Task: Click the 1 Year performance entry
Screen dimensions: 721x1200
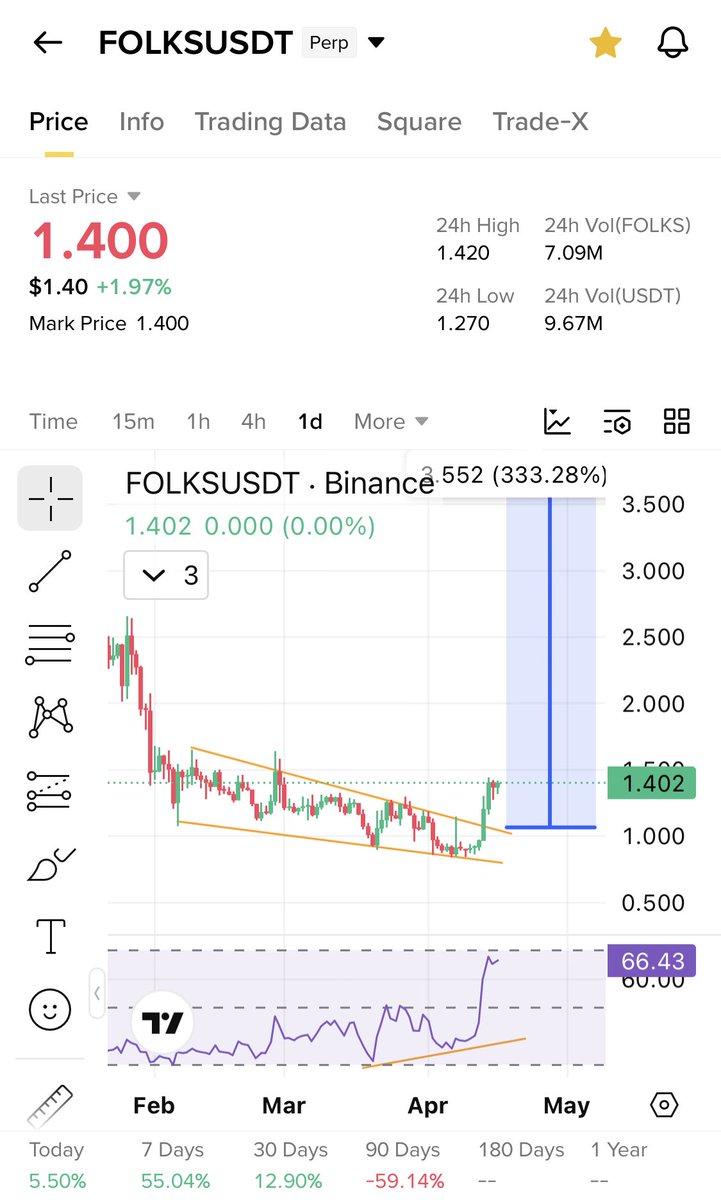Action: 619,1165
